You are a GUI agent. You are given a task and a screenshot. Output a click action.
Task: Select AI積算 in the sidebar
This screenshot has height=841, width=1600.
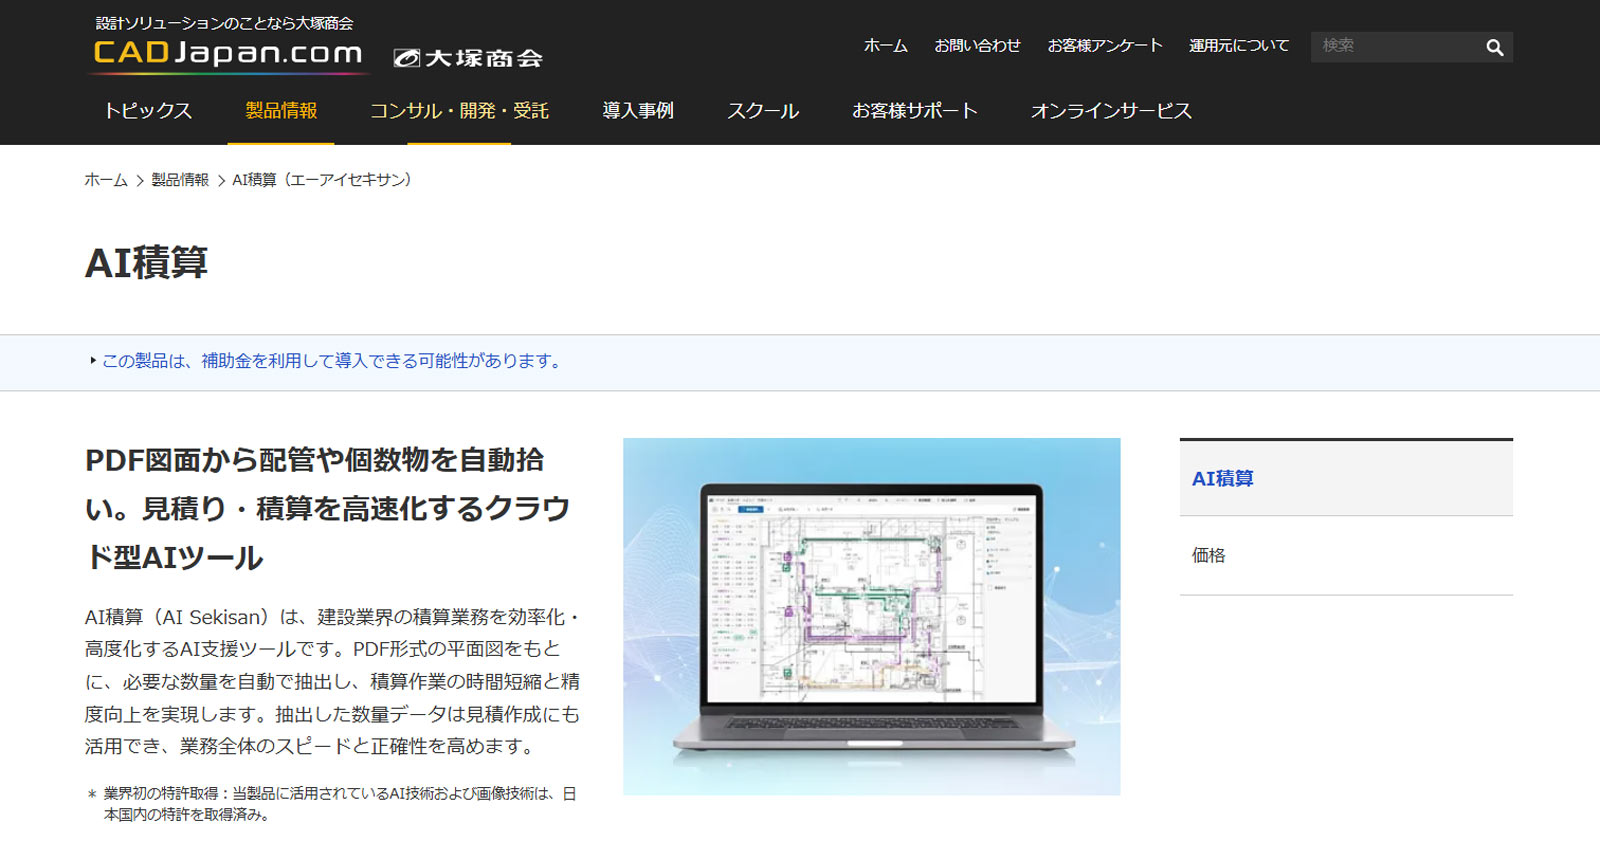pos(1346,478)
